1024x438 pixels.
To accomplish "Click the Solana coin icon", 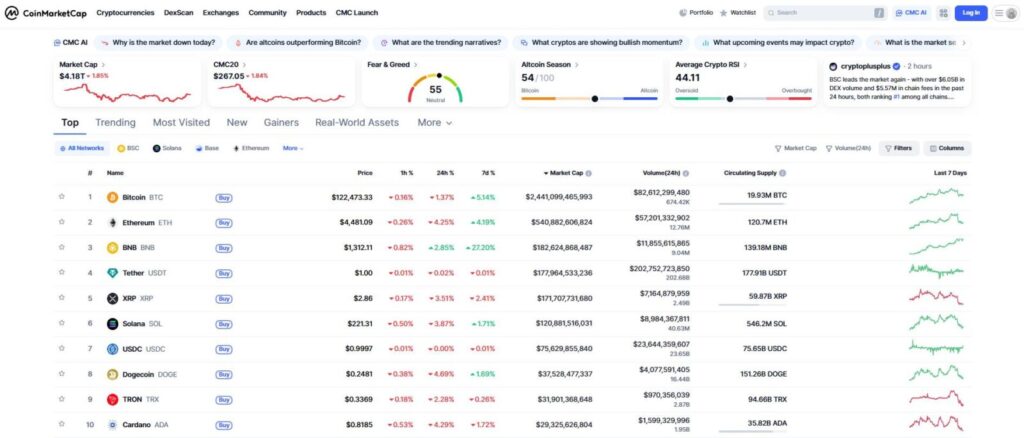I will (112, 324).
